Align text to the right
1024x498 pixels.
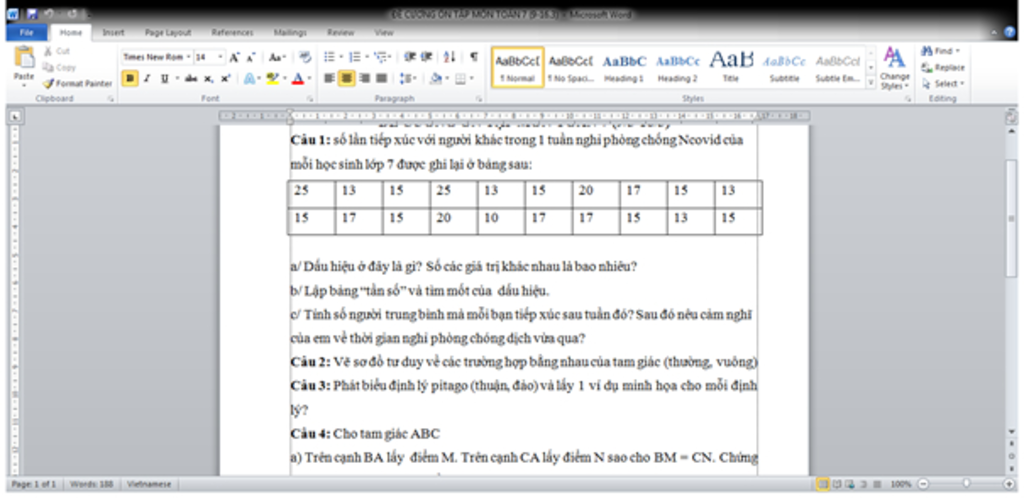coord(364,78)
